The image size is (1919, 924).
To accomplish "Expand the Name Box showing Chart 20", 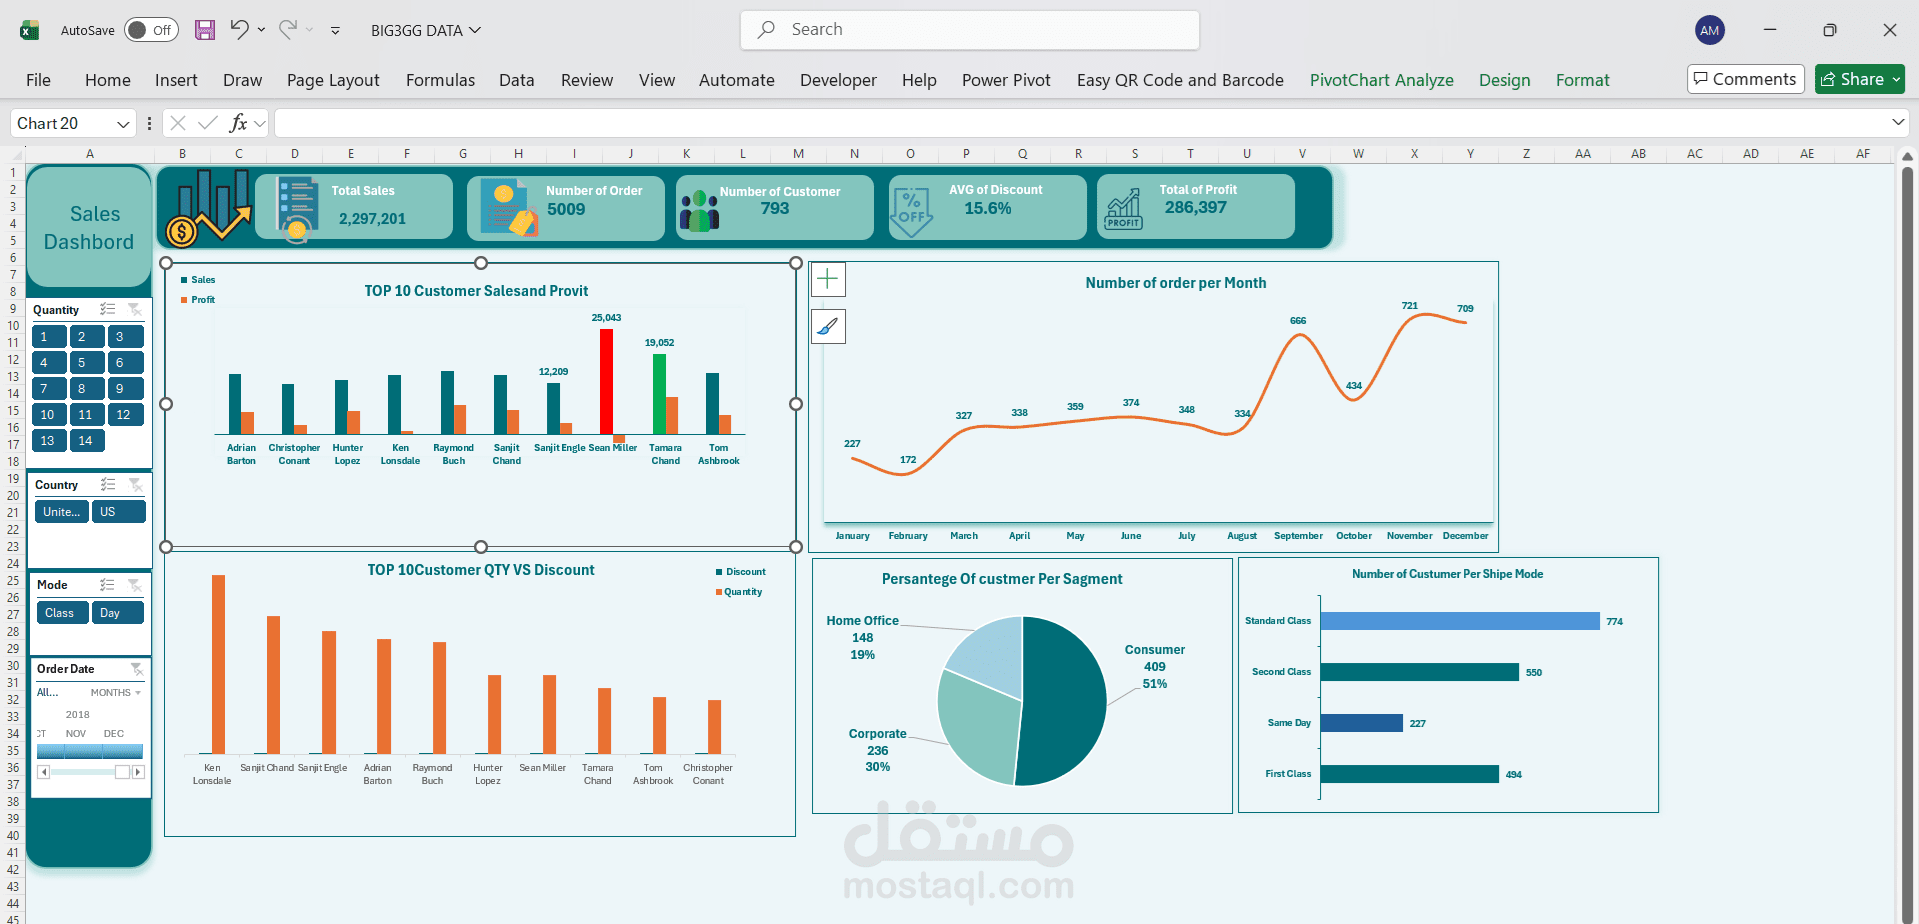I will coord(123,122).
